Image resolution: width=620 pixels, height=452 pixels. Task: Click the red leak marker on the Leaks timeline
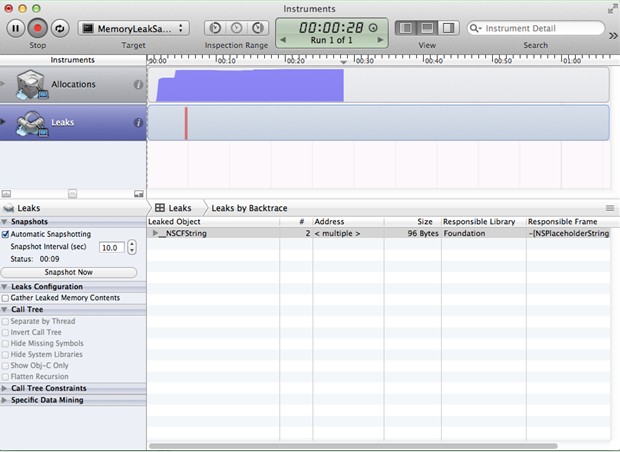pyautogui.click(x=186, y=123)
